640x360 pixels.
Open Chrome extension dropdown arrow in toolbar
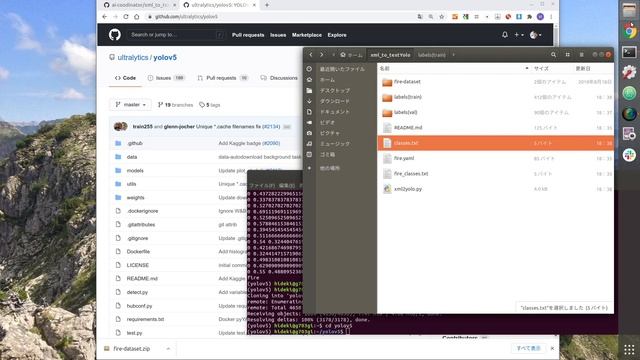click(x=487, y=17)
